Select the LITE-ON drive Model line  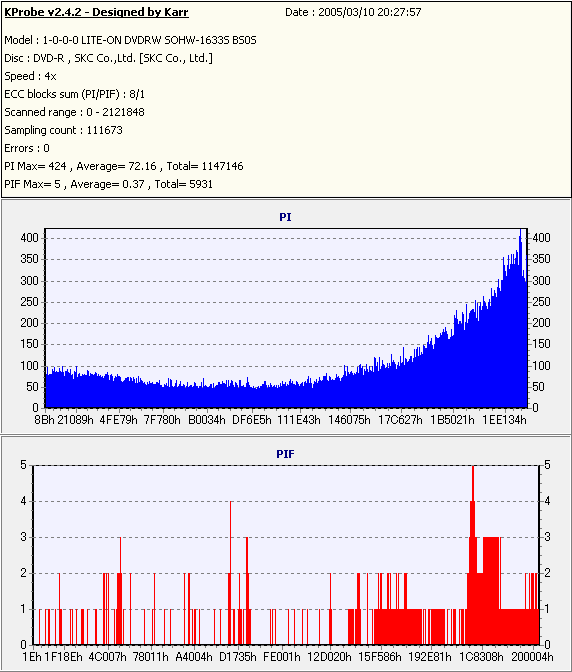[130, 40]
